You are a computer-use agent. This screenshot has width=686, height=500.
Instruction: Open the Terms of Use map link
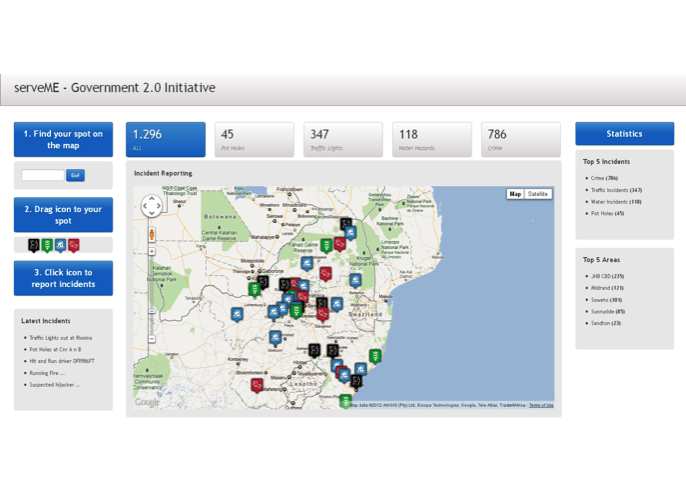[x=541, y=406]
